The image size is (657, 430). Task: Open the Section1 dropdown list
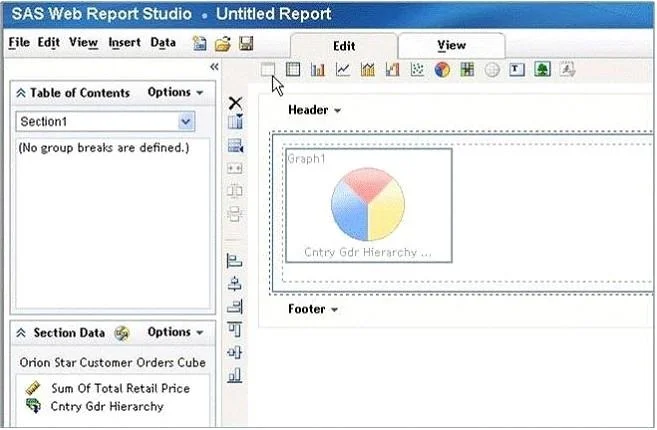(x=186, y=122)
